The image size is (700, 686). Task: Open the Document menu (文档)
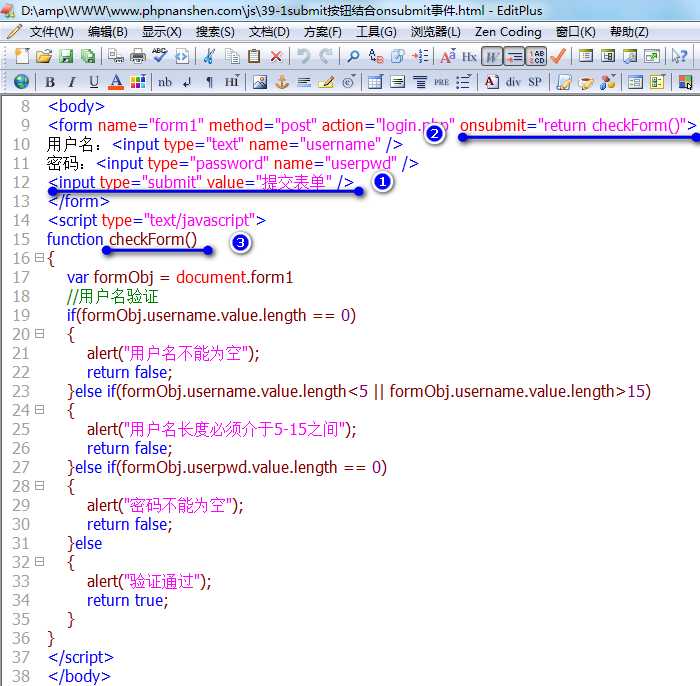269,32
